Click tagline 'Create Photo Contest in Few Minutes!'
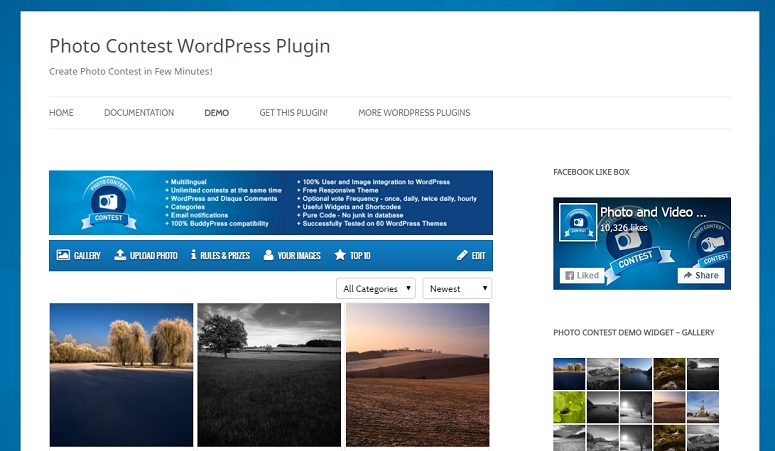Viewport: 775px width, 451px height. (x=130, y=71)
